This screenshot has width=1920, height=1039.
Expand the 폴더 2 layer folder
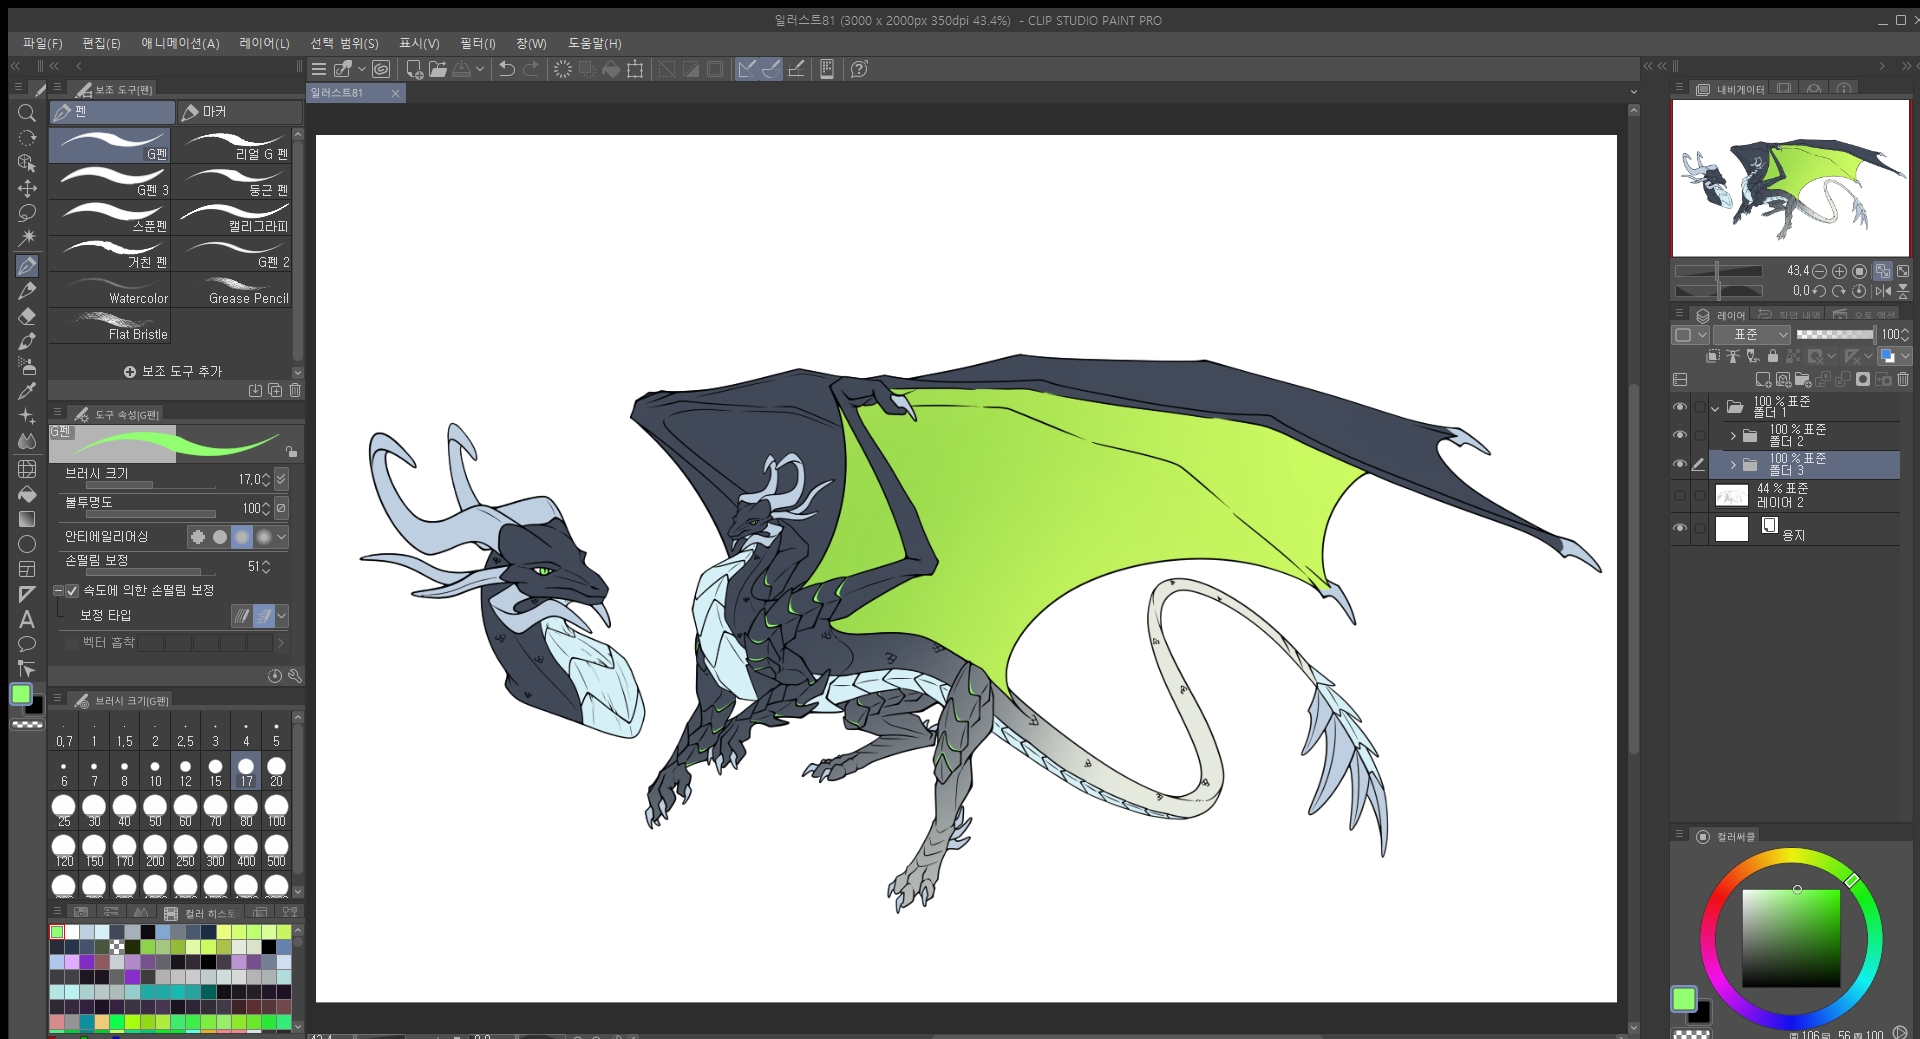coord(1733,436)
